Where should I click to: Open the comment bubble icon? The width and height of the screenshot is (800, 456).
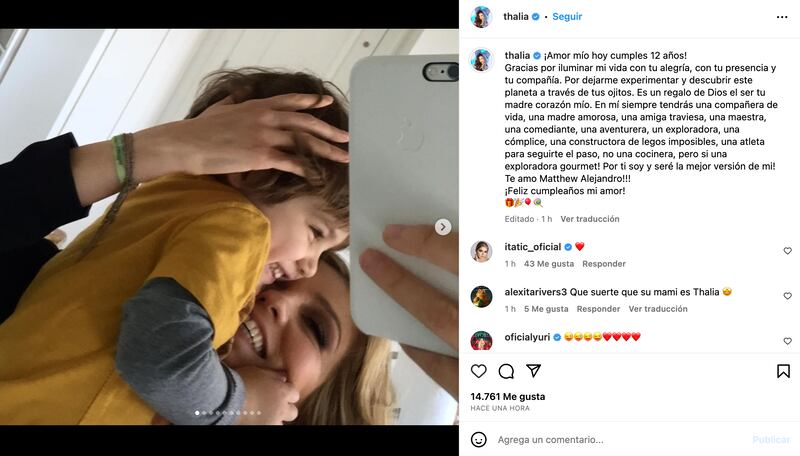click(506, 371)
